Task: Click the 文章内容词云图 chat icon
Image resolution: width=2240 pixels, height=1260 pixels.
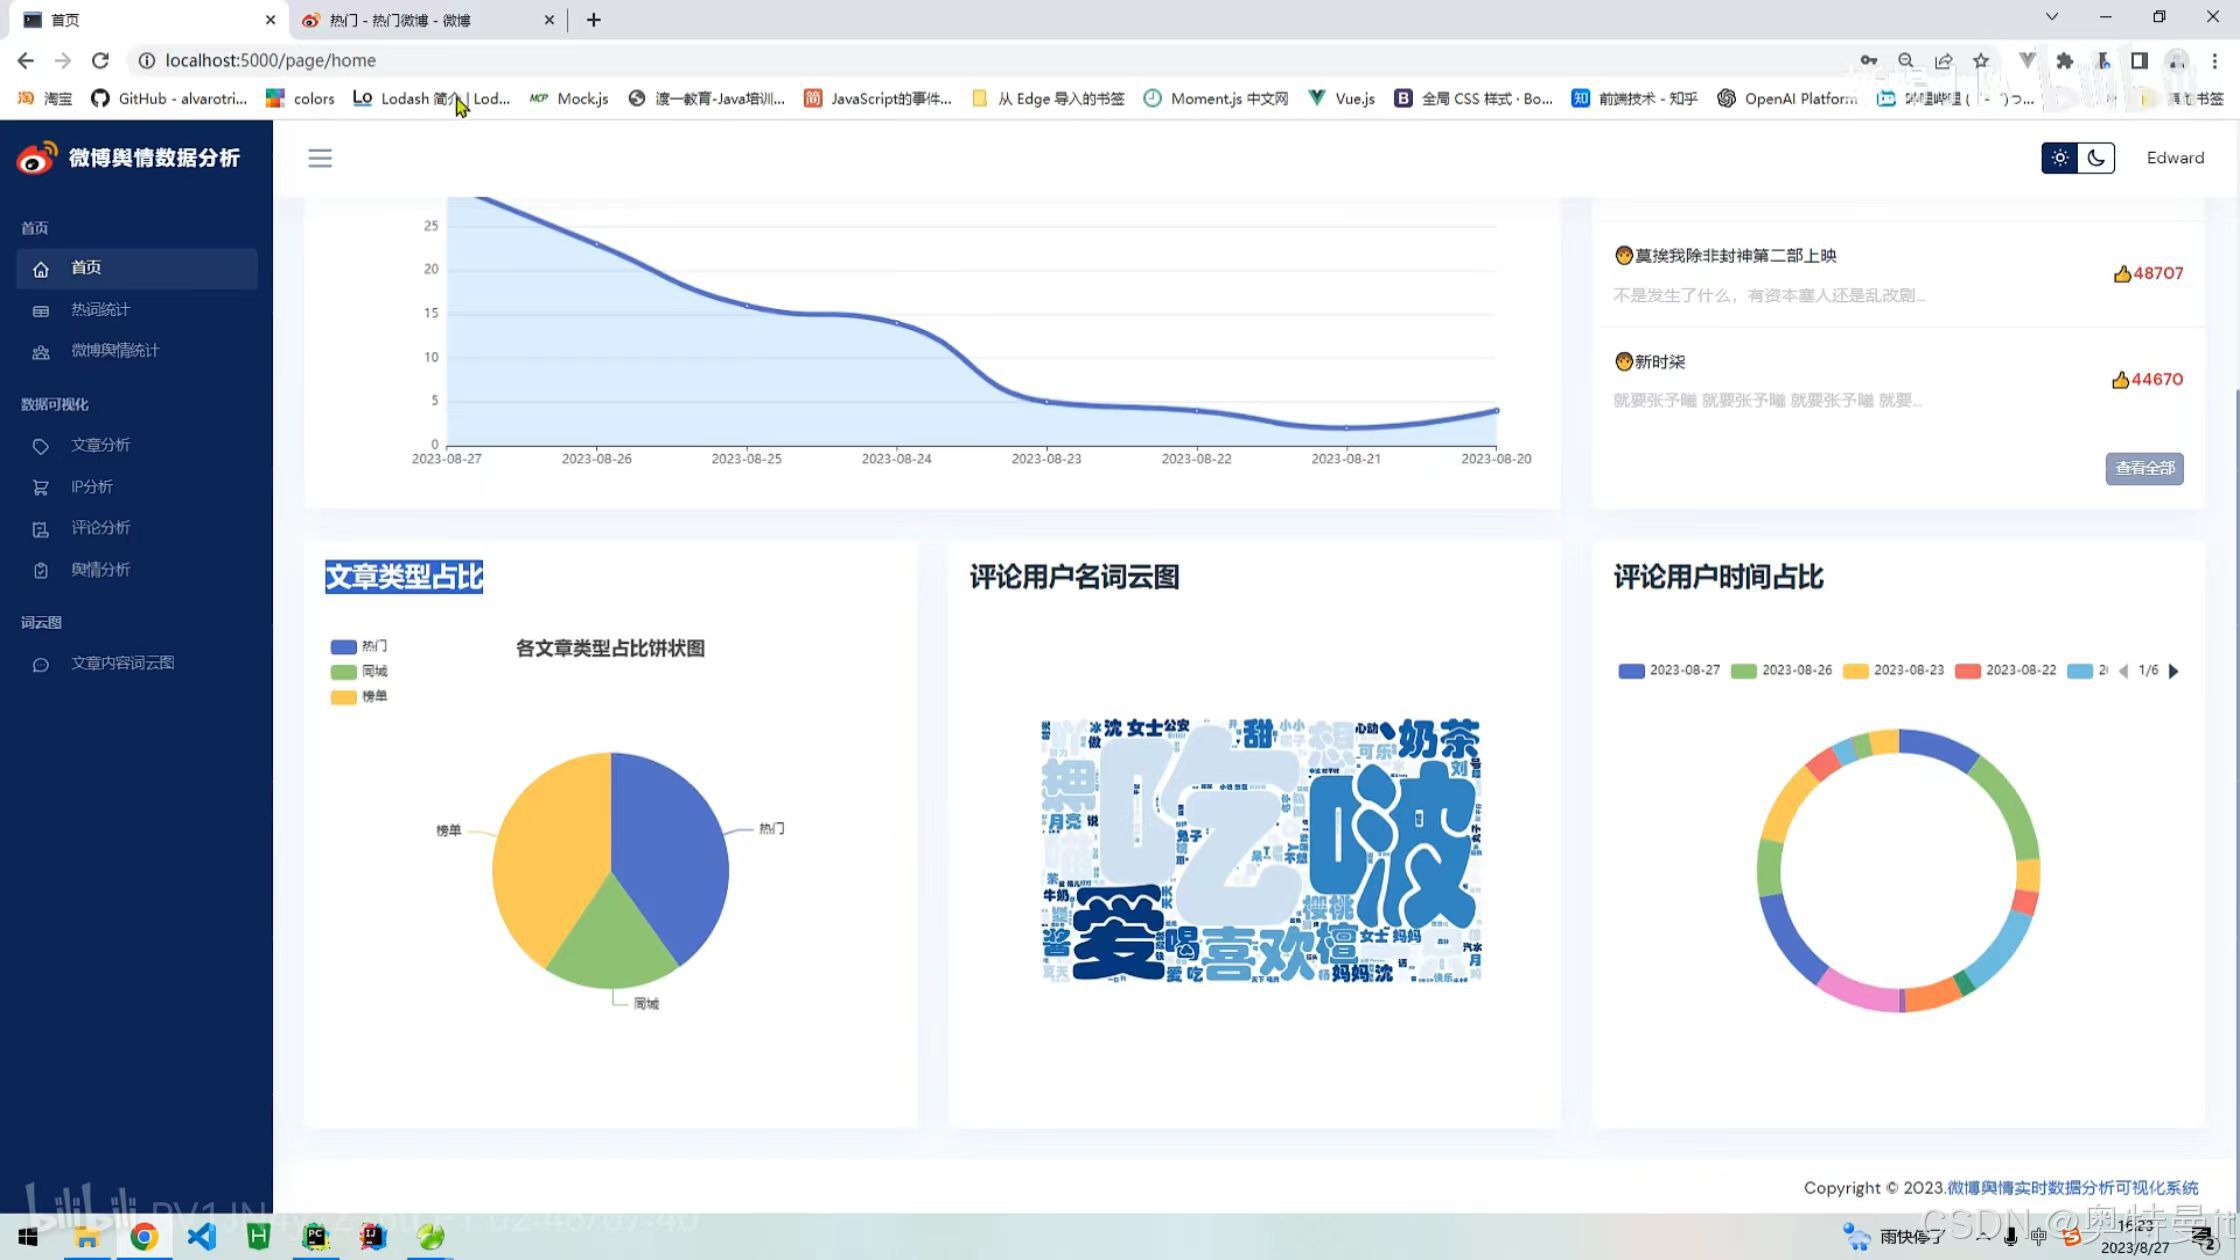Action: coord(40,665)
